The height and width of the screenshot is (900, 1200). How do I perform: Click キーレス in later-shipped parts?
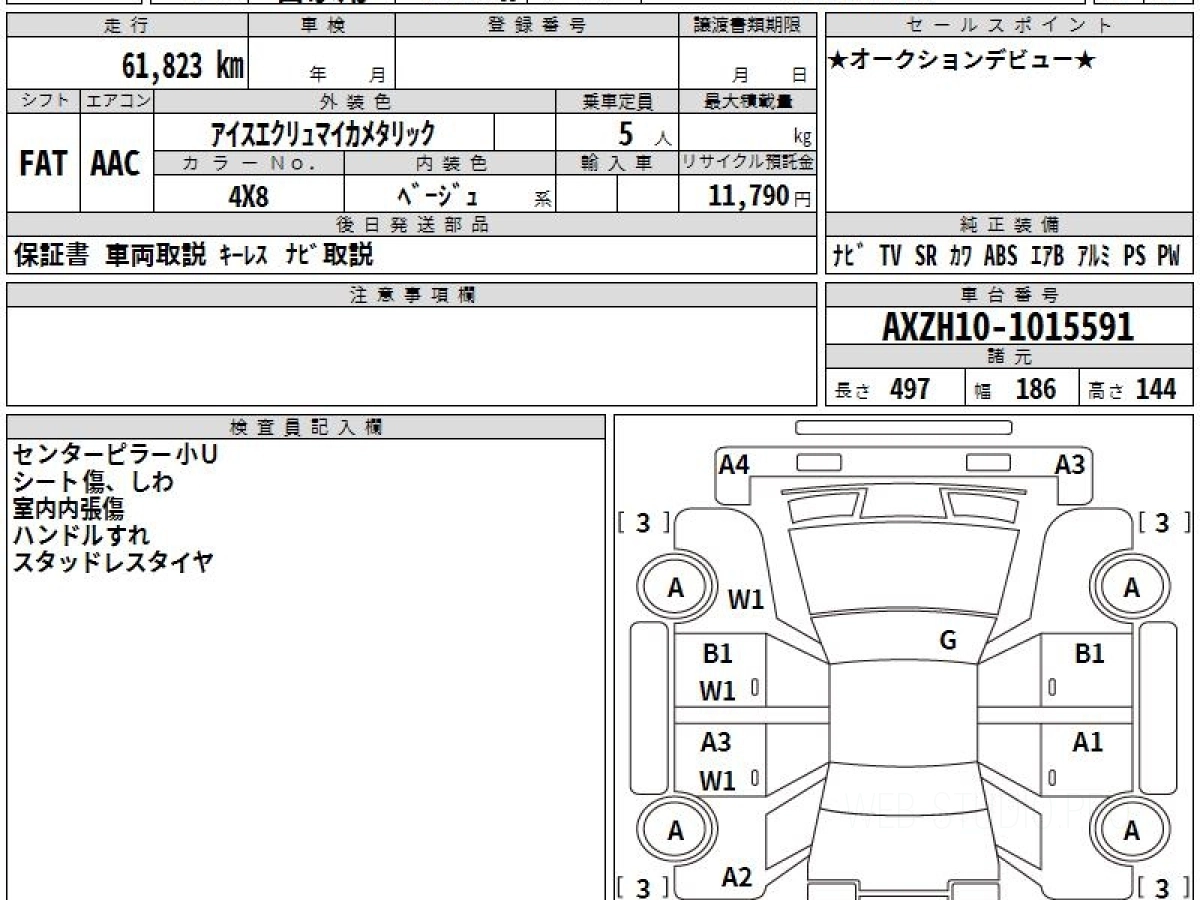[245, 255]
